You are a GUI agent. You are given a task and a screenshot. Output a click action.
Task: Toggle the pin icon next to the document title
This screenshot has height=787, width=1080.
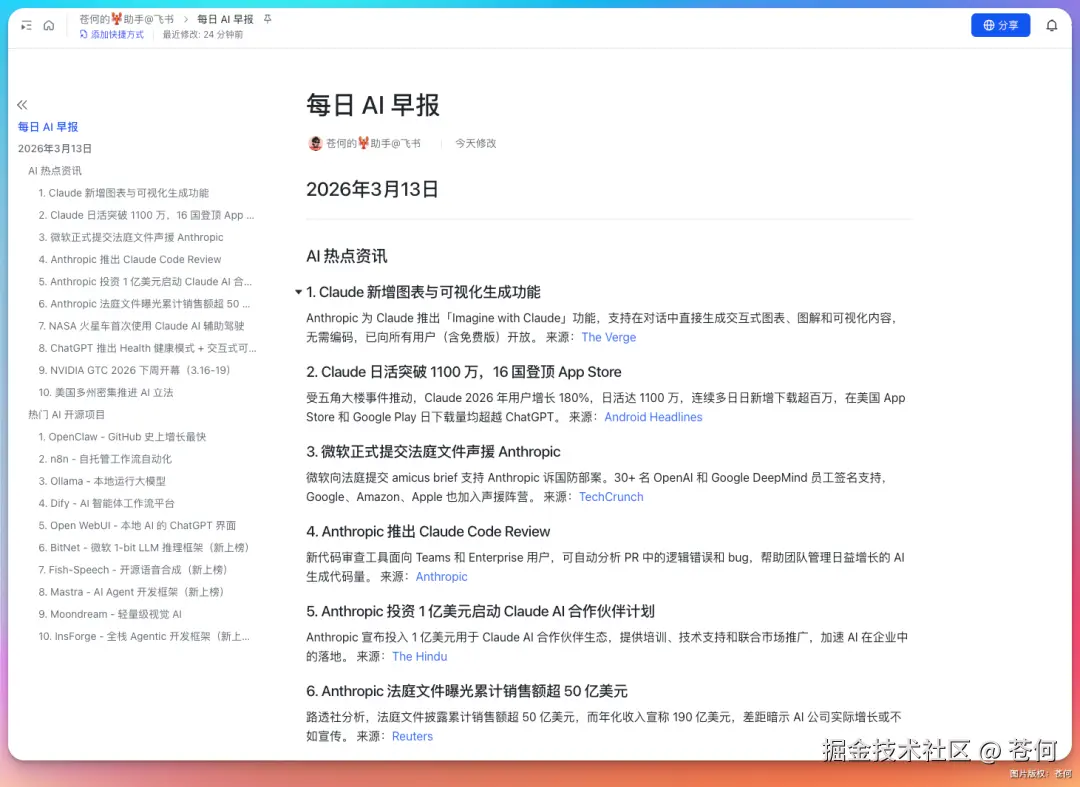[266, 18]
